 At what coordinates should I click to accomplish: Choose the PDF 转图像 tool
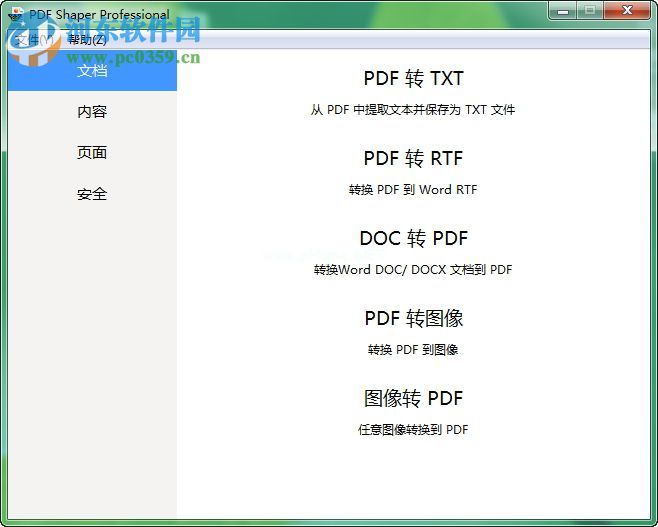(x=413, y=318)
